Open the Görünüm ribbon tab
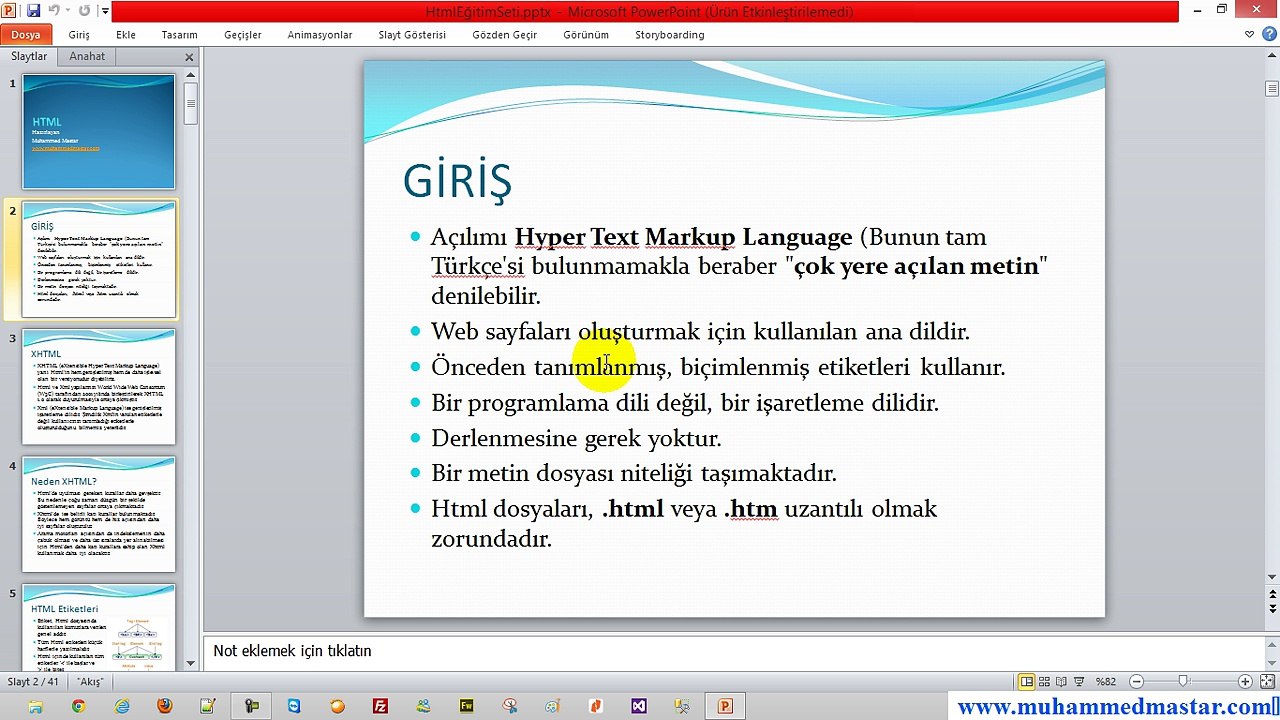The image size is (1280, 720). click(586, 35)
